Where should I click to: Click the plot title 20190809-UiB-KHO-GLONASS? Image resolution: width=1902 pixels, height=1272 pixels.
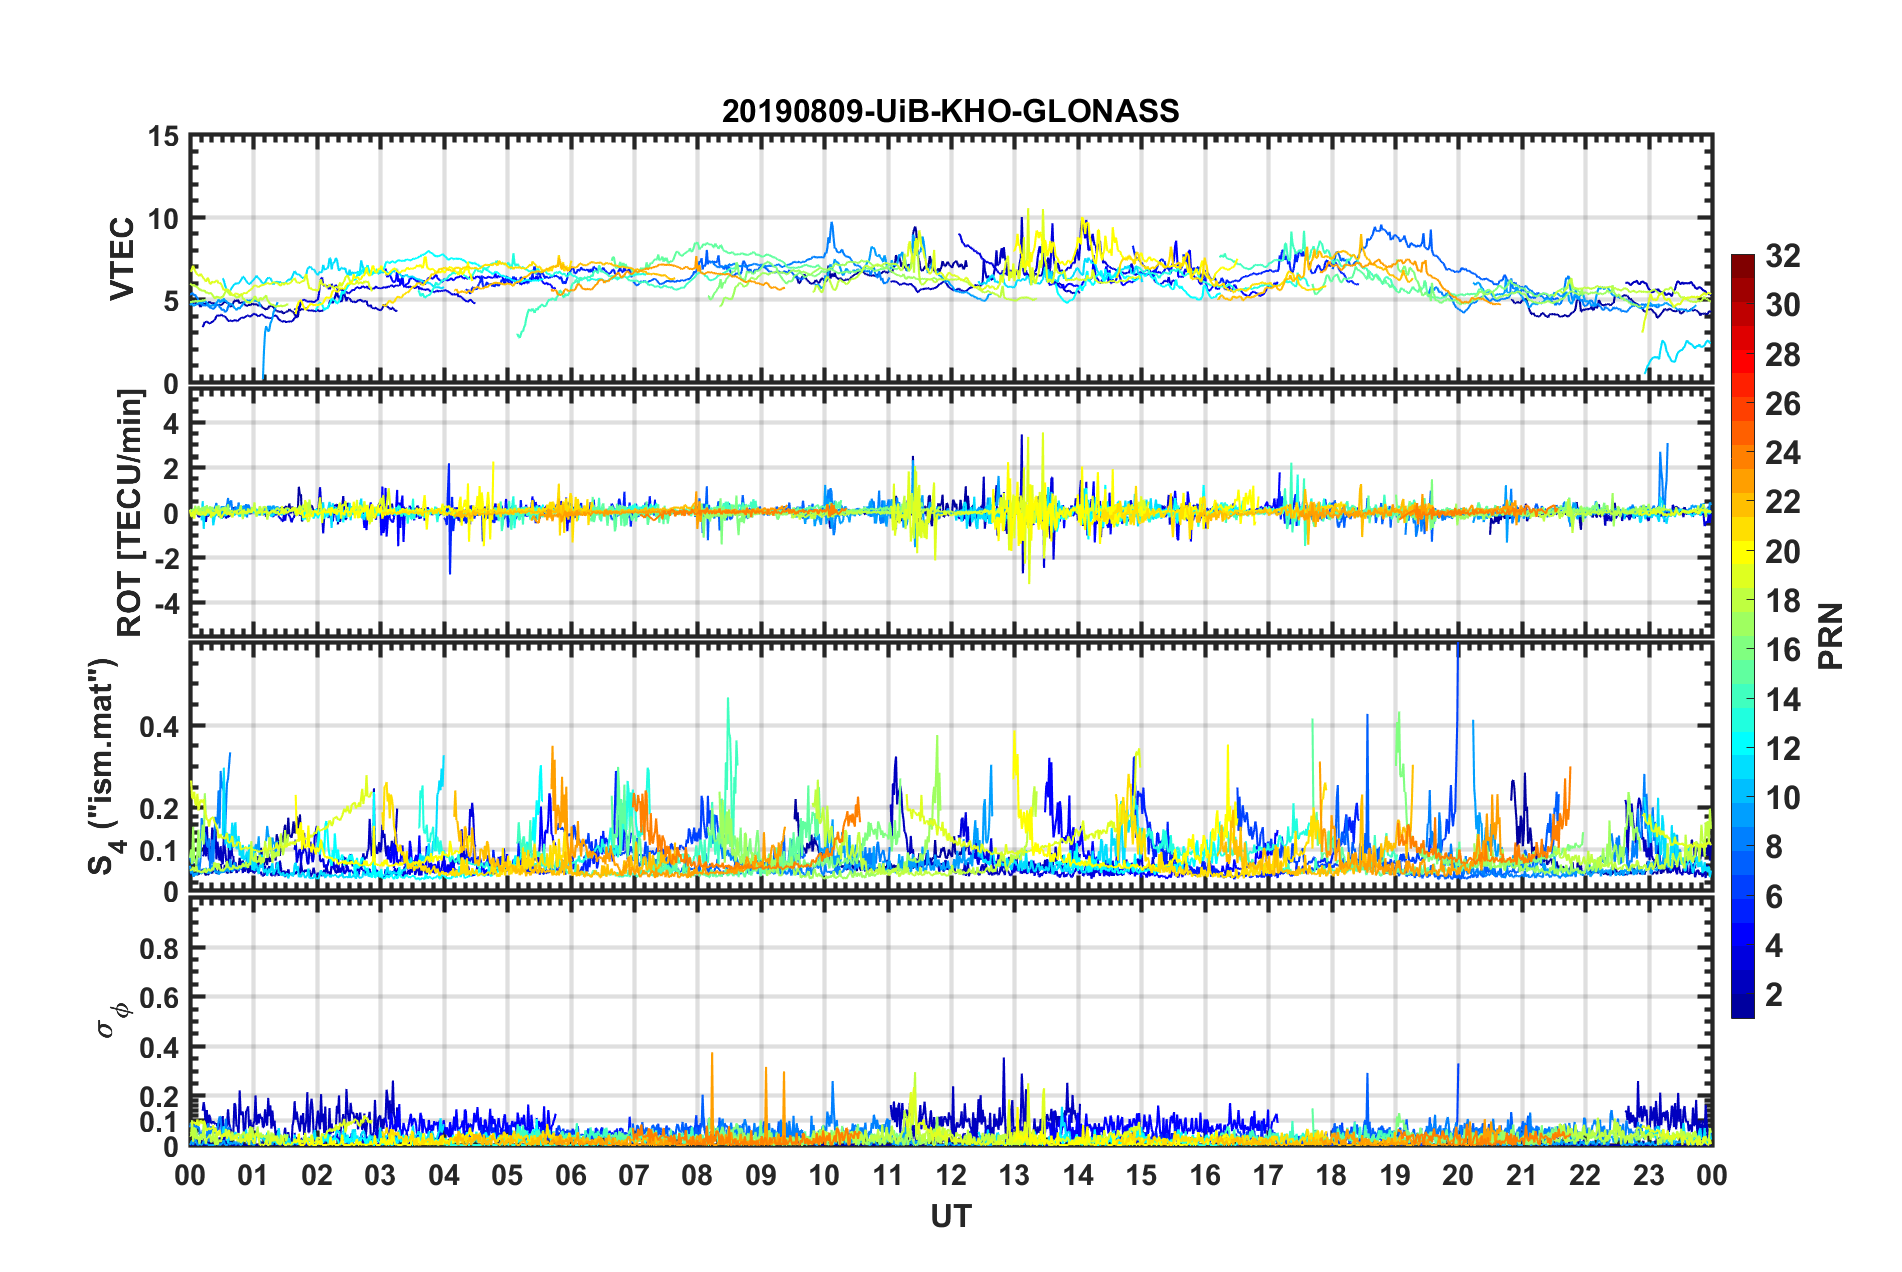pos(950,110)
